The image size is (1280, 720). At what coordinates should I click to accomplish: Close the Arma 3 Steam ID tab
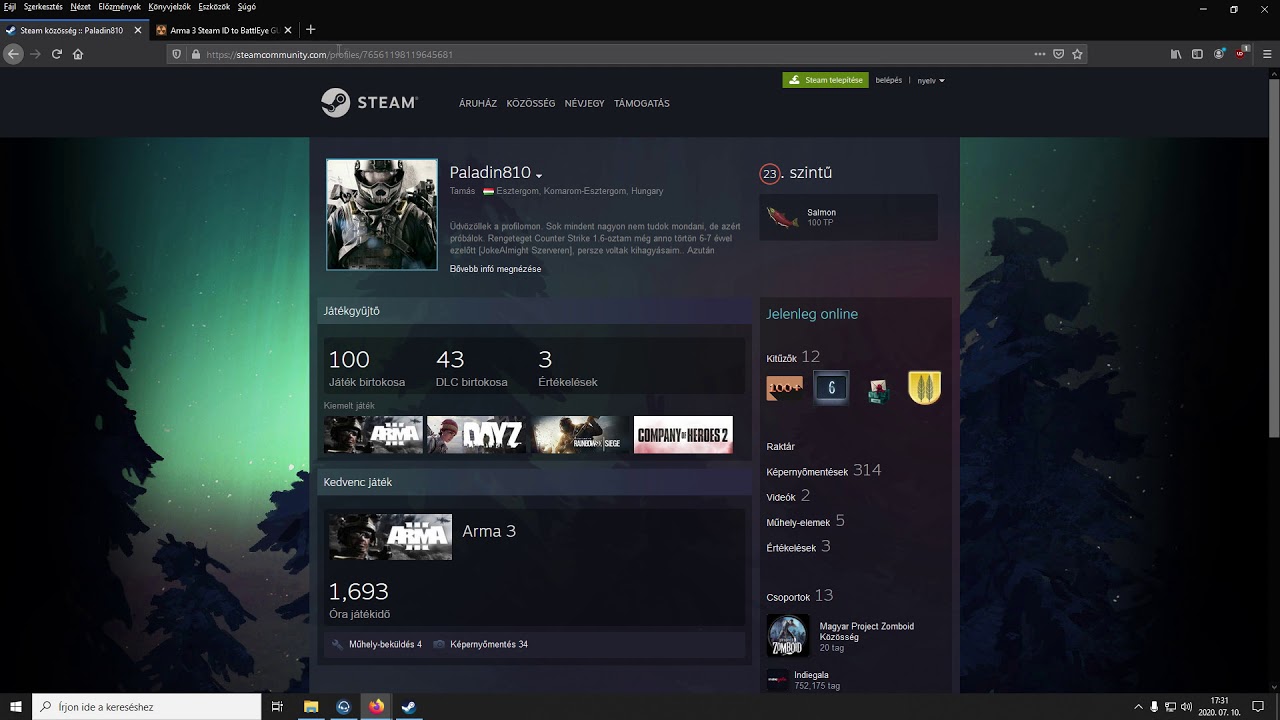(x=288, y=30)
